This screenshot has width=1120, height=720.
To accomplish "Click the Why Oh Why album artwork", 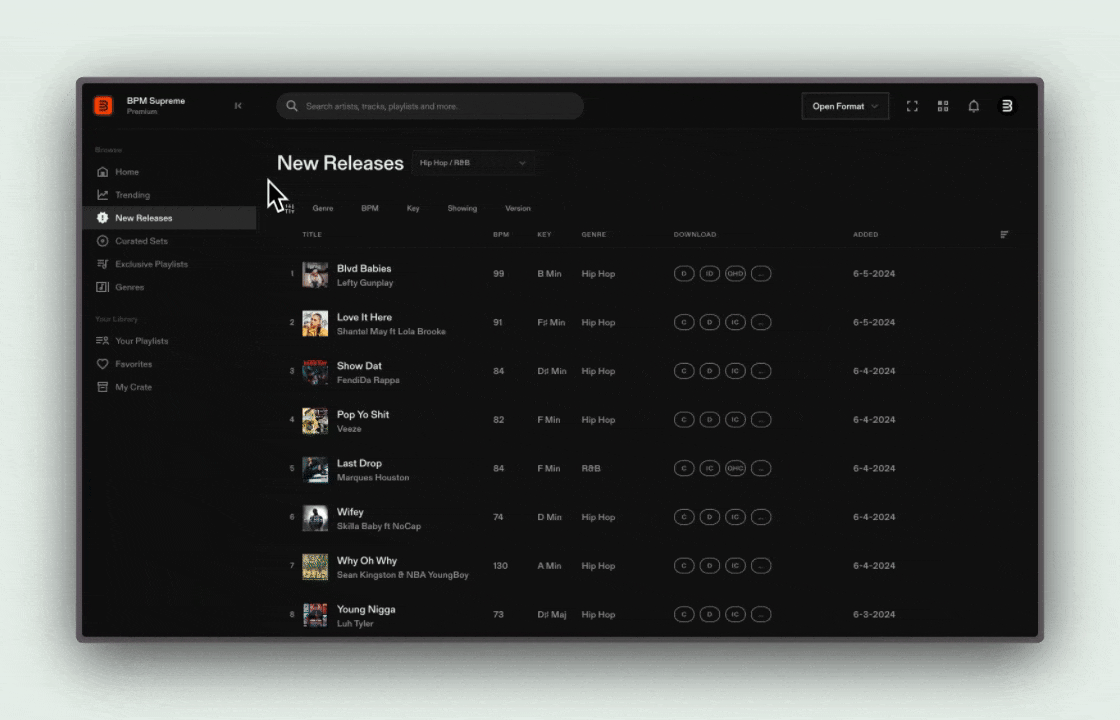I will click(x=315, y=566).
